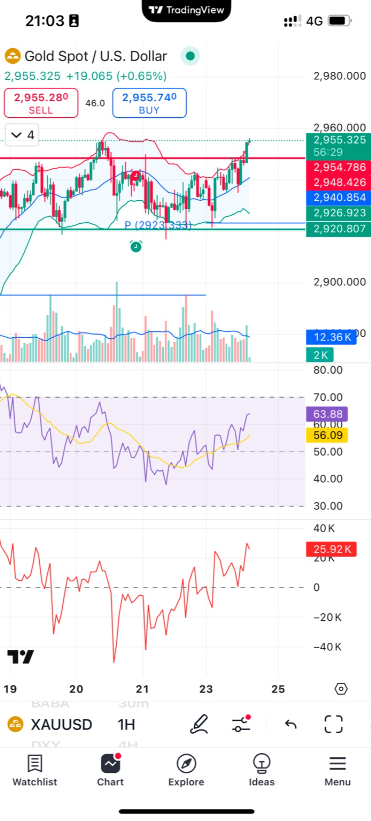Open chart scale settings hexagon icon

(341, 689)
